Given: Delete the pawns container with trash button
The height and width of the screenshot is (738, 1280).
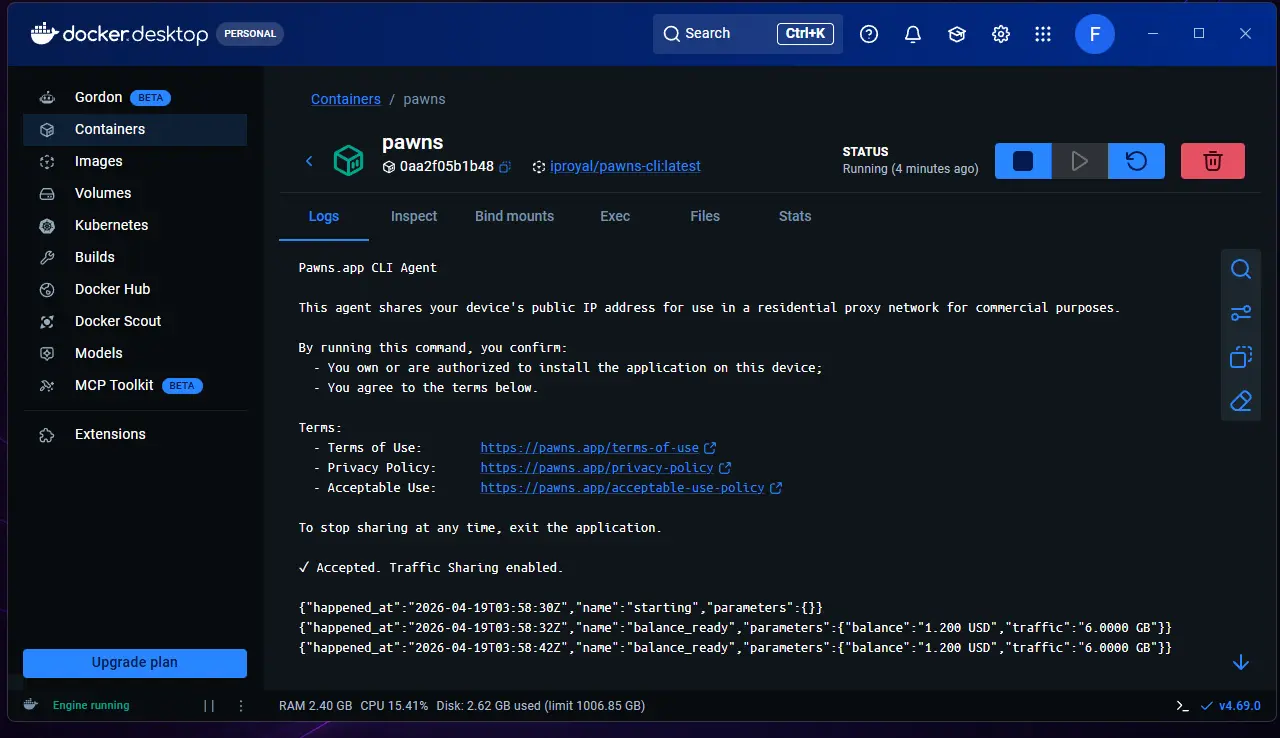Looking at the screenshot, I should [x=1213, y=161].
